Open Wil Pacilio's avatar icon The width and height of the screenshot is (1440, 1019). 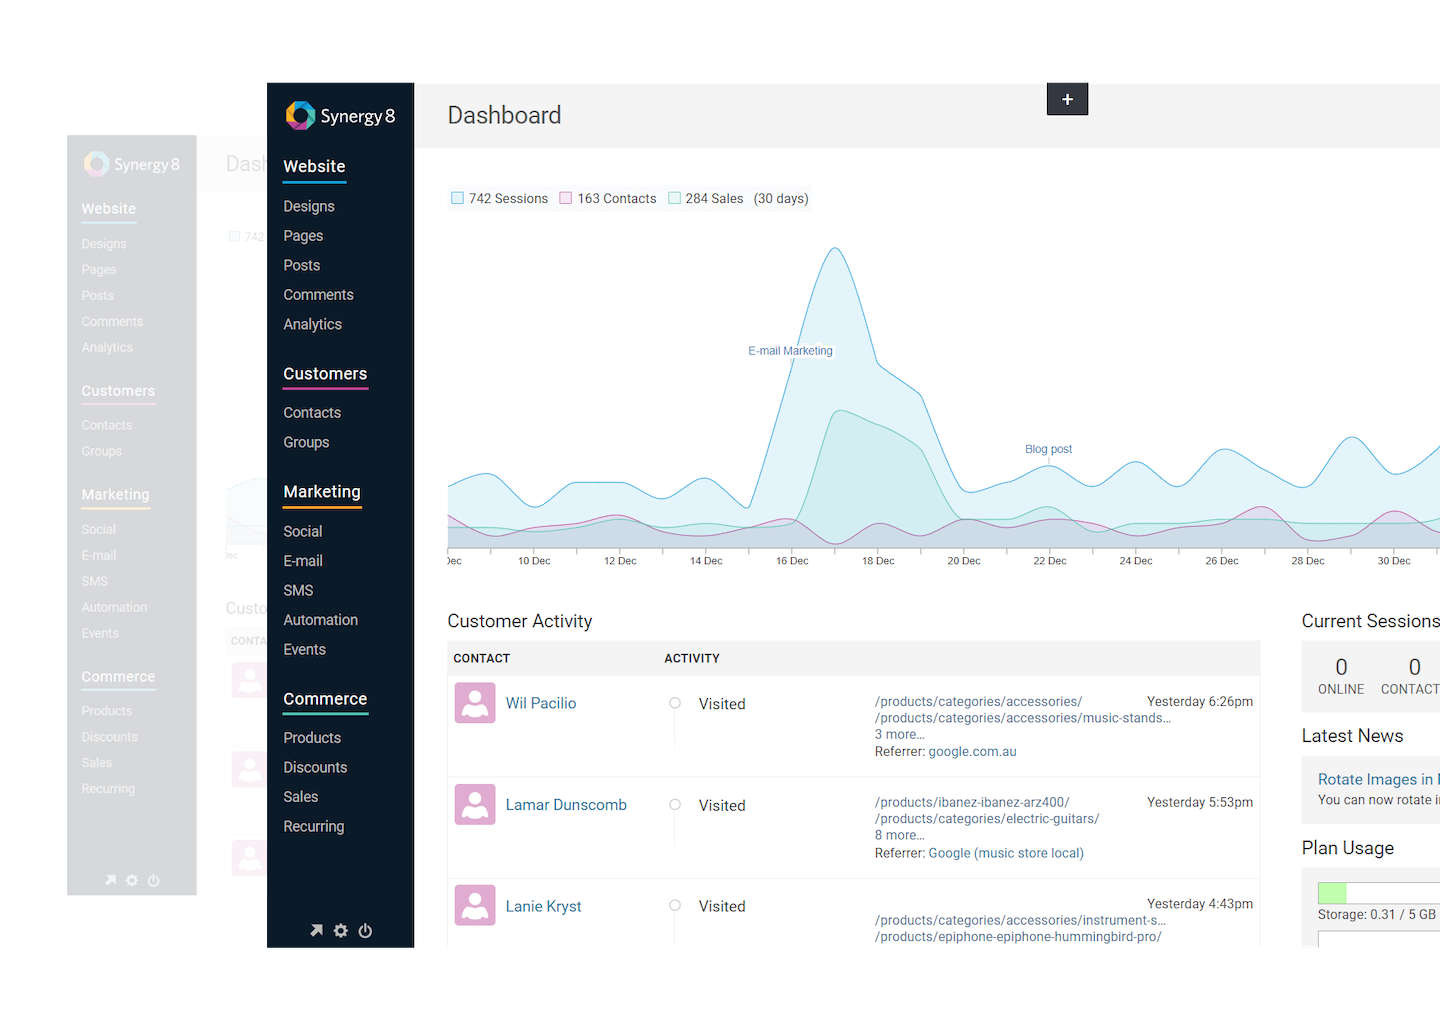pos(475,703)
